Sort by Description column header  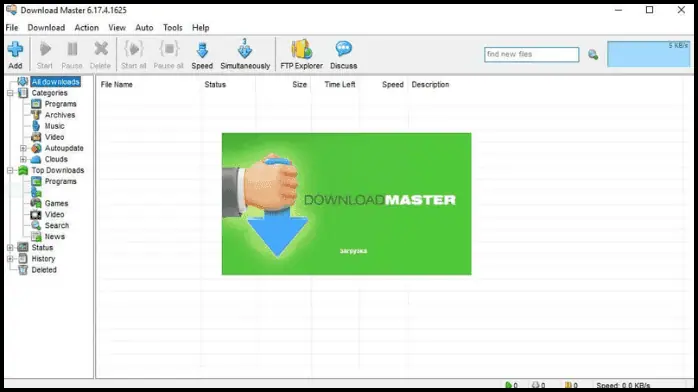(430, 85)
